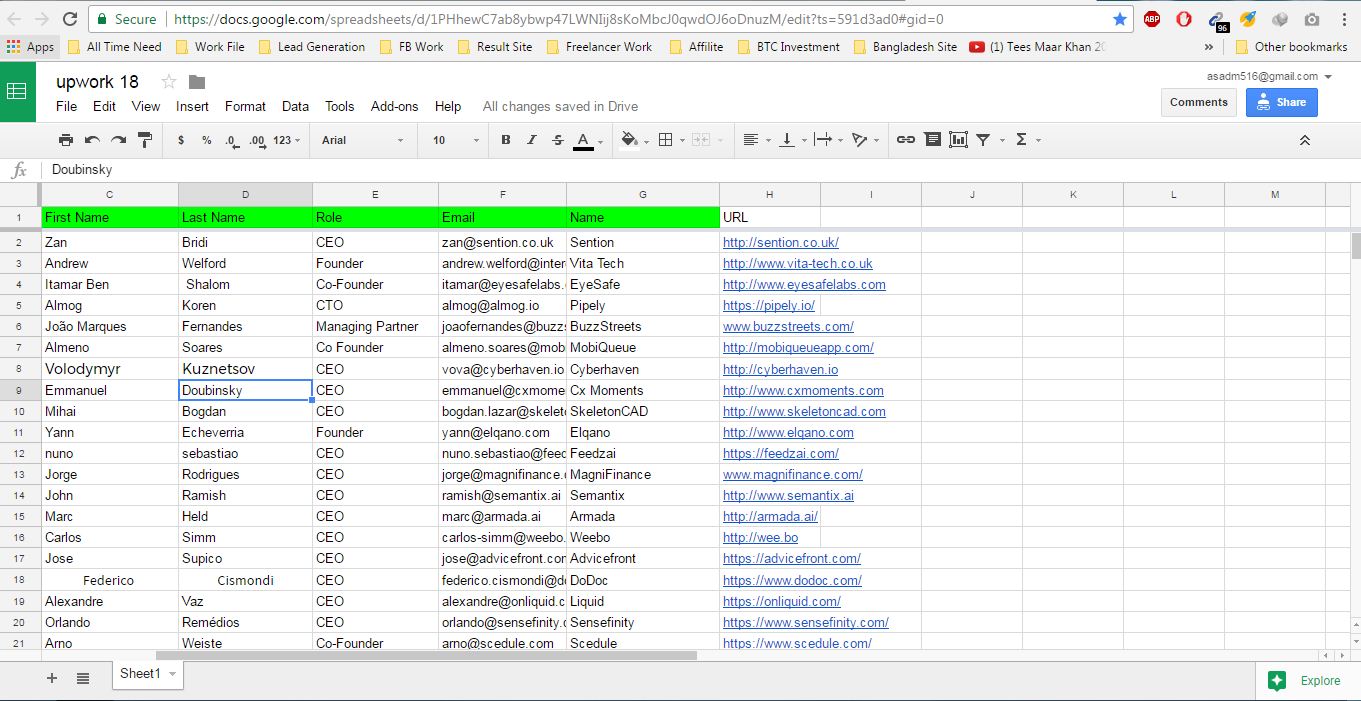Toggle strikethrough formatting

[x=558, y=140]
